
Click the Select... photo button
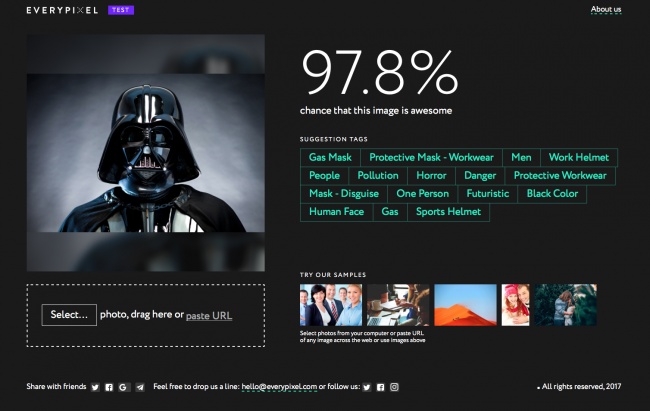[69, 315]
